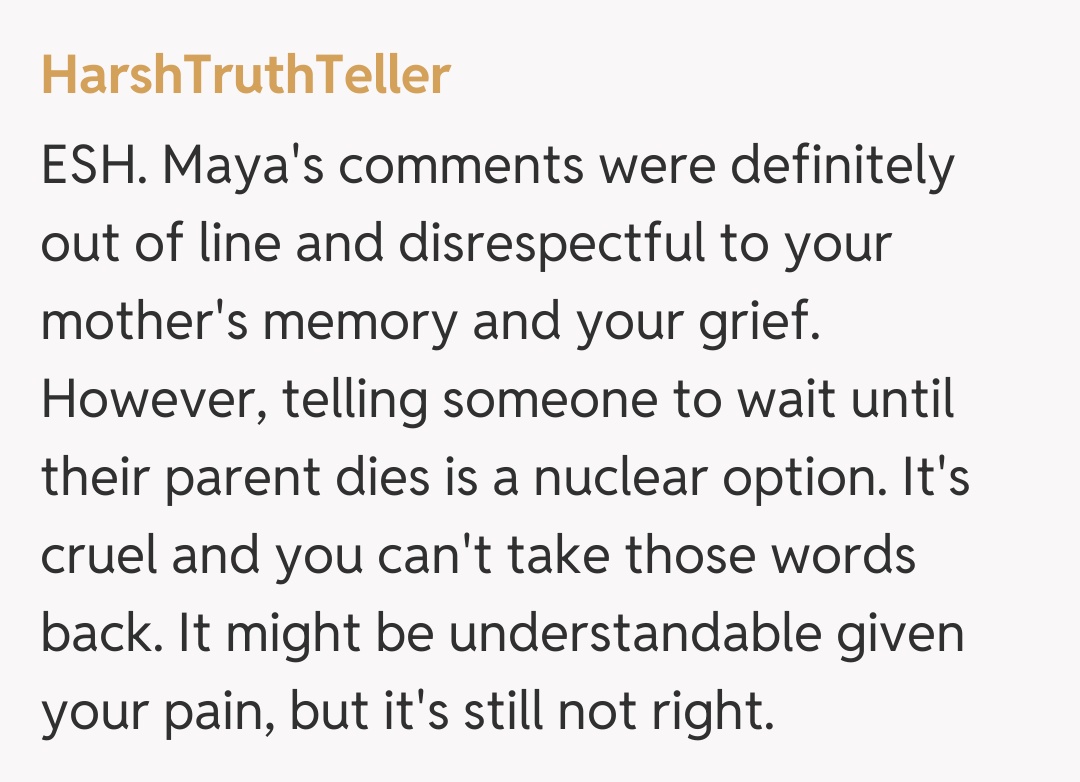The width and height of the screenshot is (1080, 782).
Task: Click the words 'wait until'
Action: (x=845, y=401)
